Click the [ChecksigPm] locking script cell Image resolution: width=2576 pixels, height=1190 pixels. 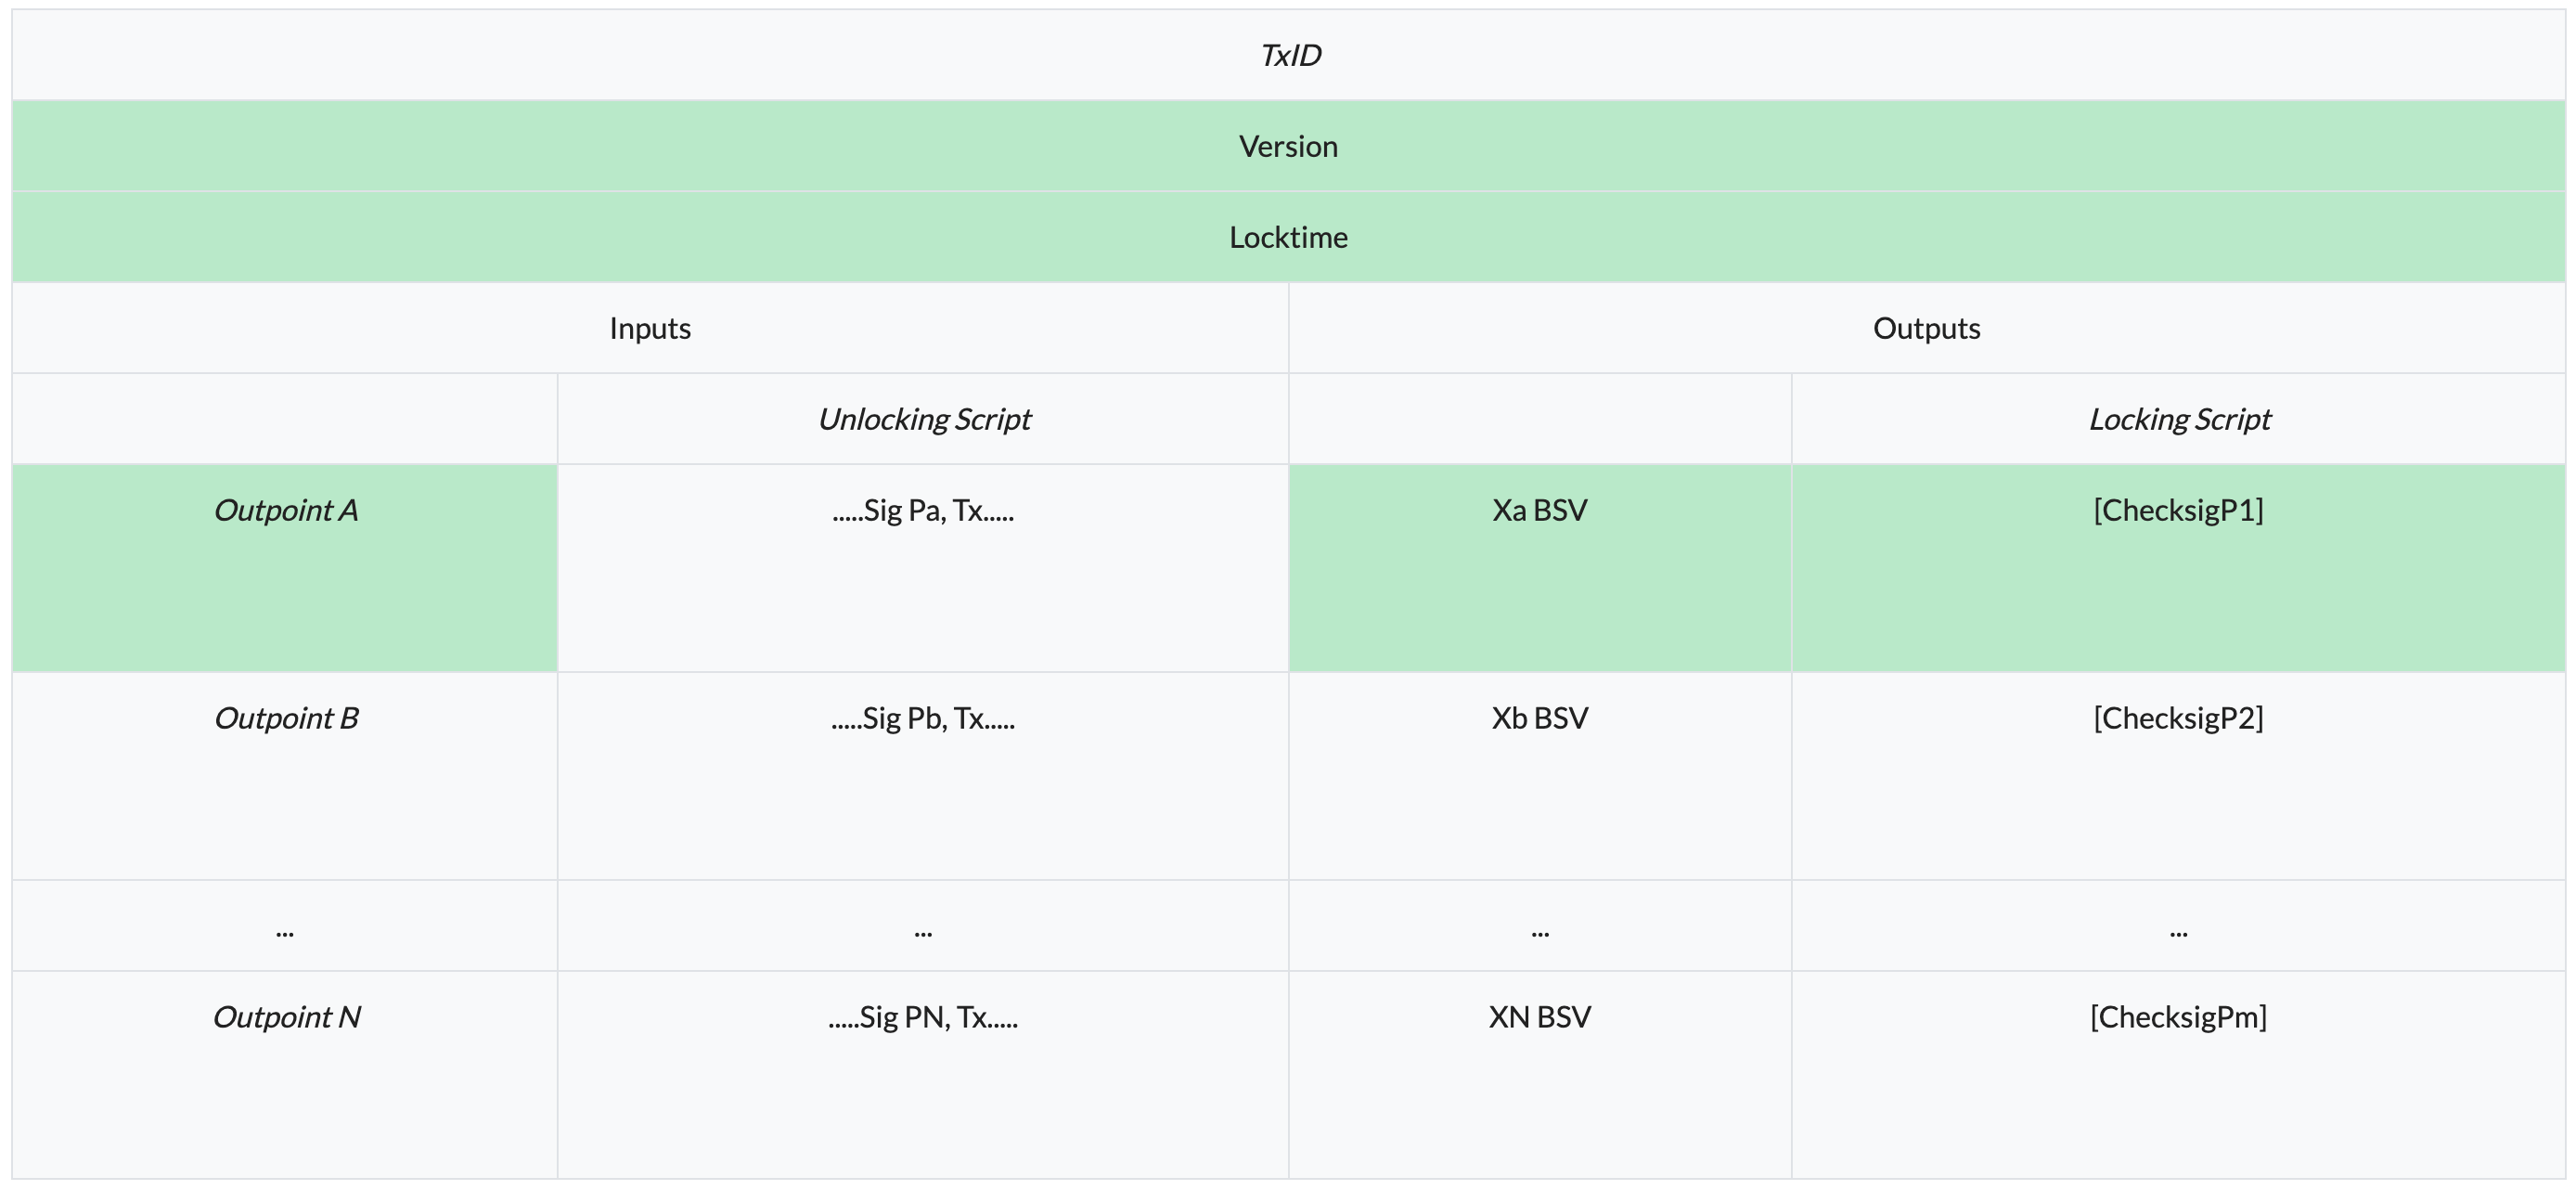tap(2178, 1017)
